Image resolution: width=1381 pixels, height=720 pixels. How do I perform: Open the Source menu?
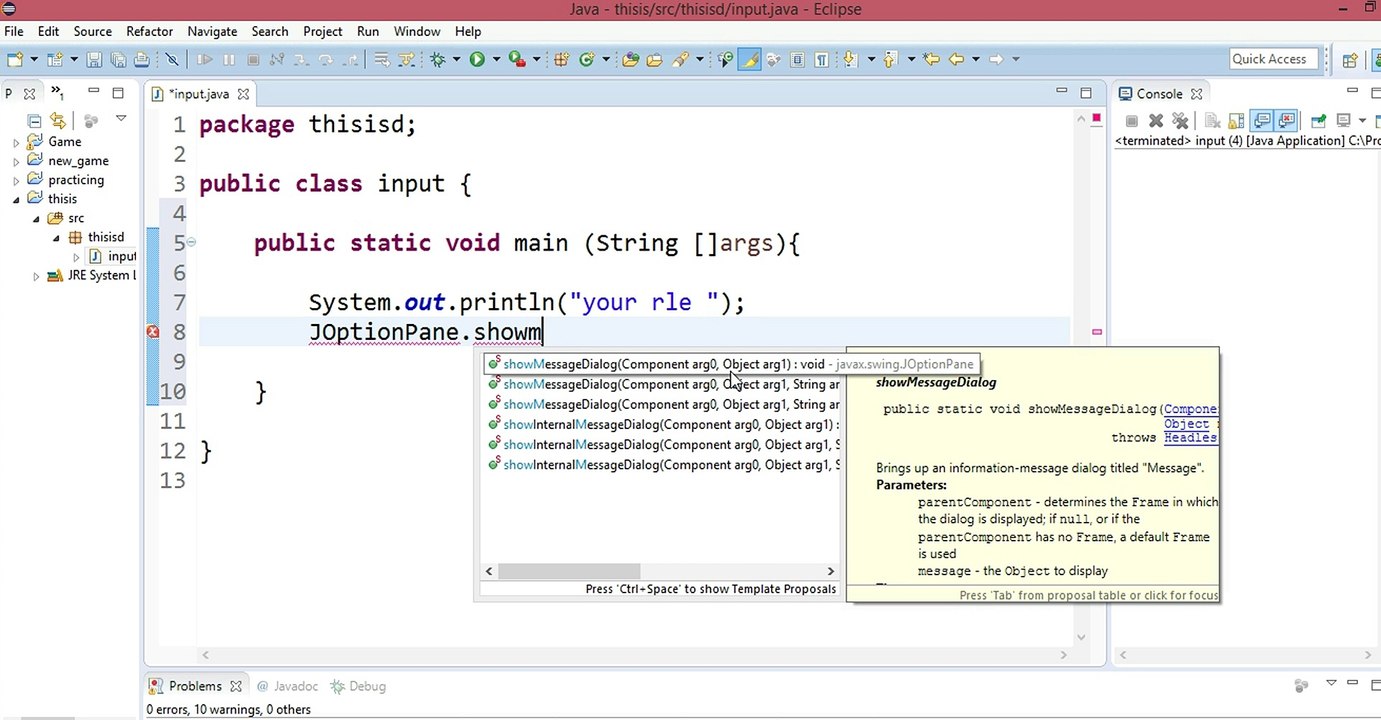pyautogui.click(x=92, y=31)
